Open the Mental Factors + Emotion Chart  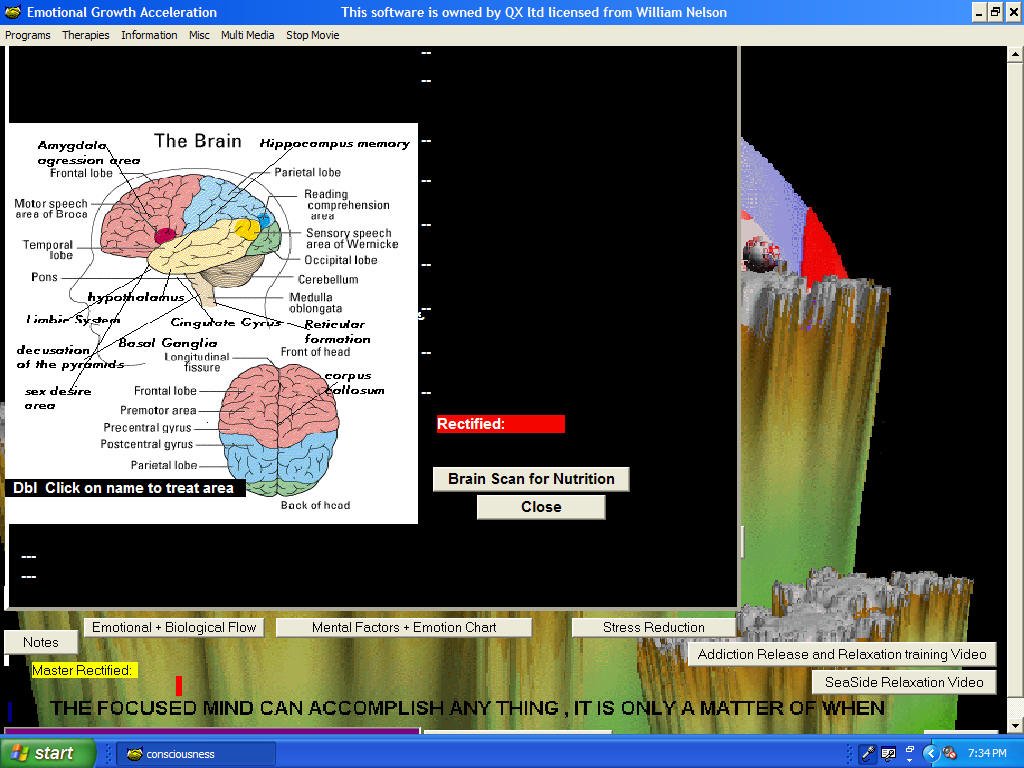(x=404, y=627)
